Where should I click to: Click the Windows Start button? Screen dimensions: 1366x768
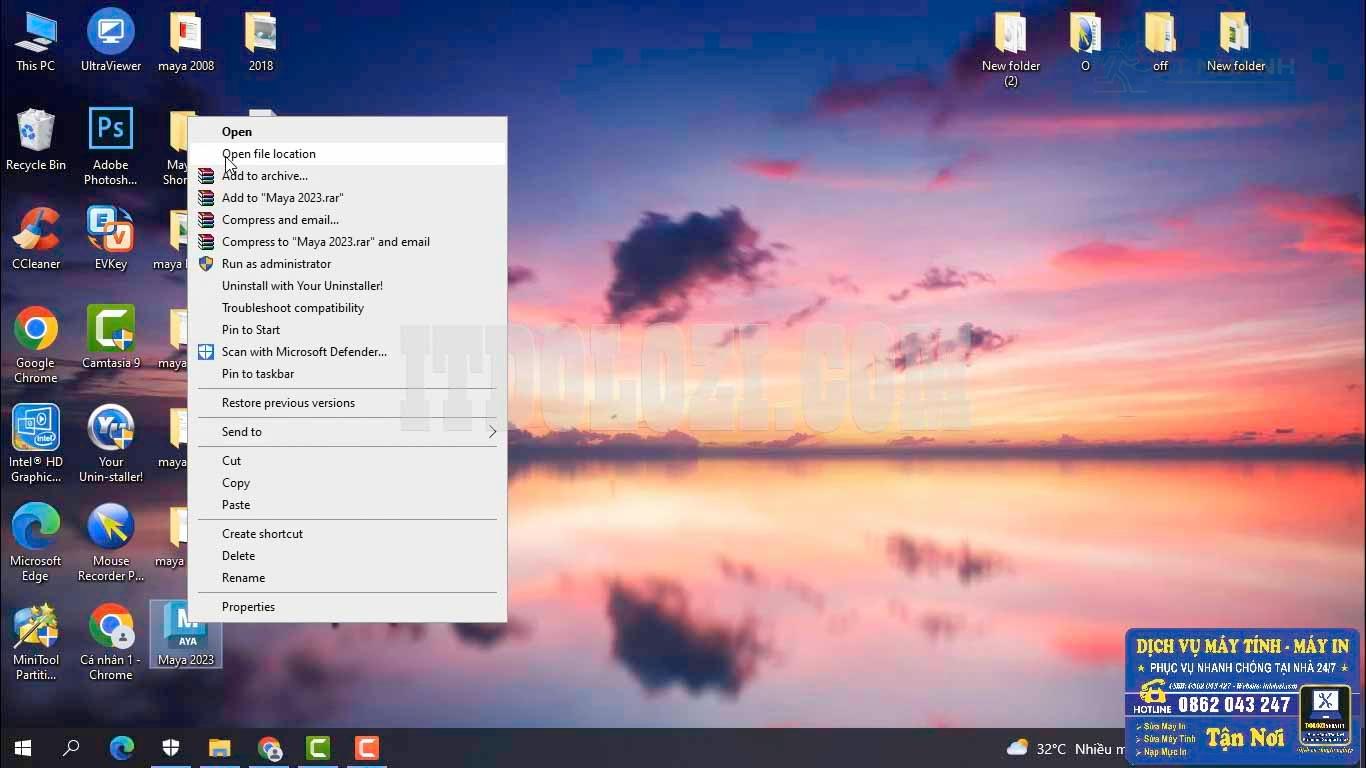(22, 748)
